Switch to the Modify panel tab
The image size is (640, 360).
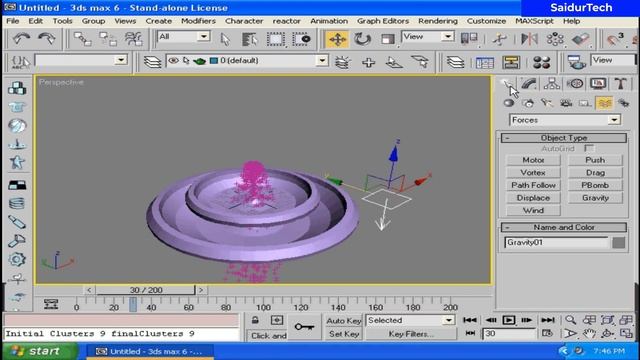(529, 84)
